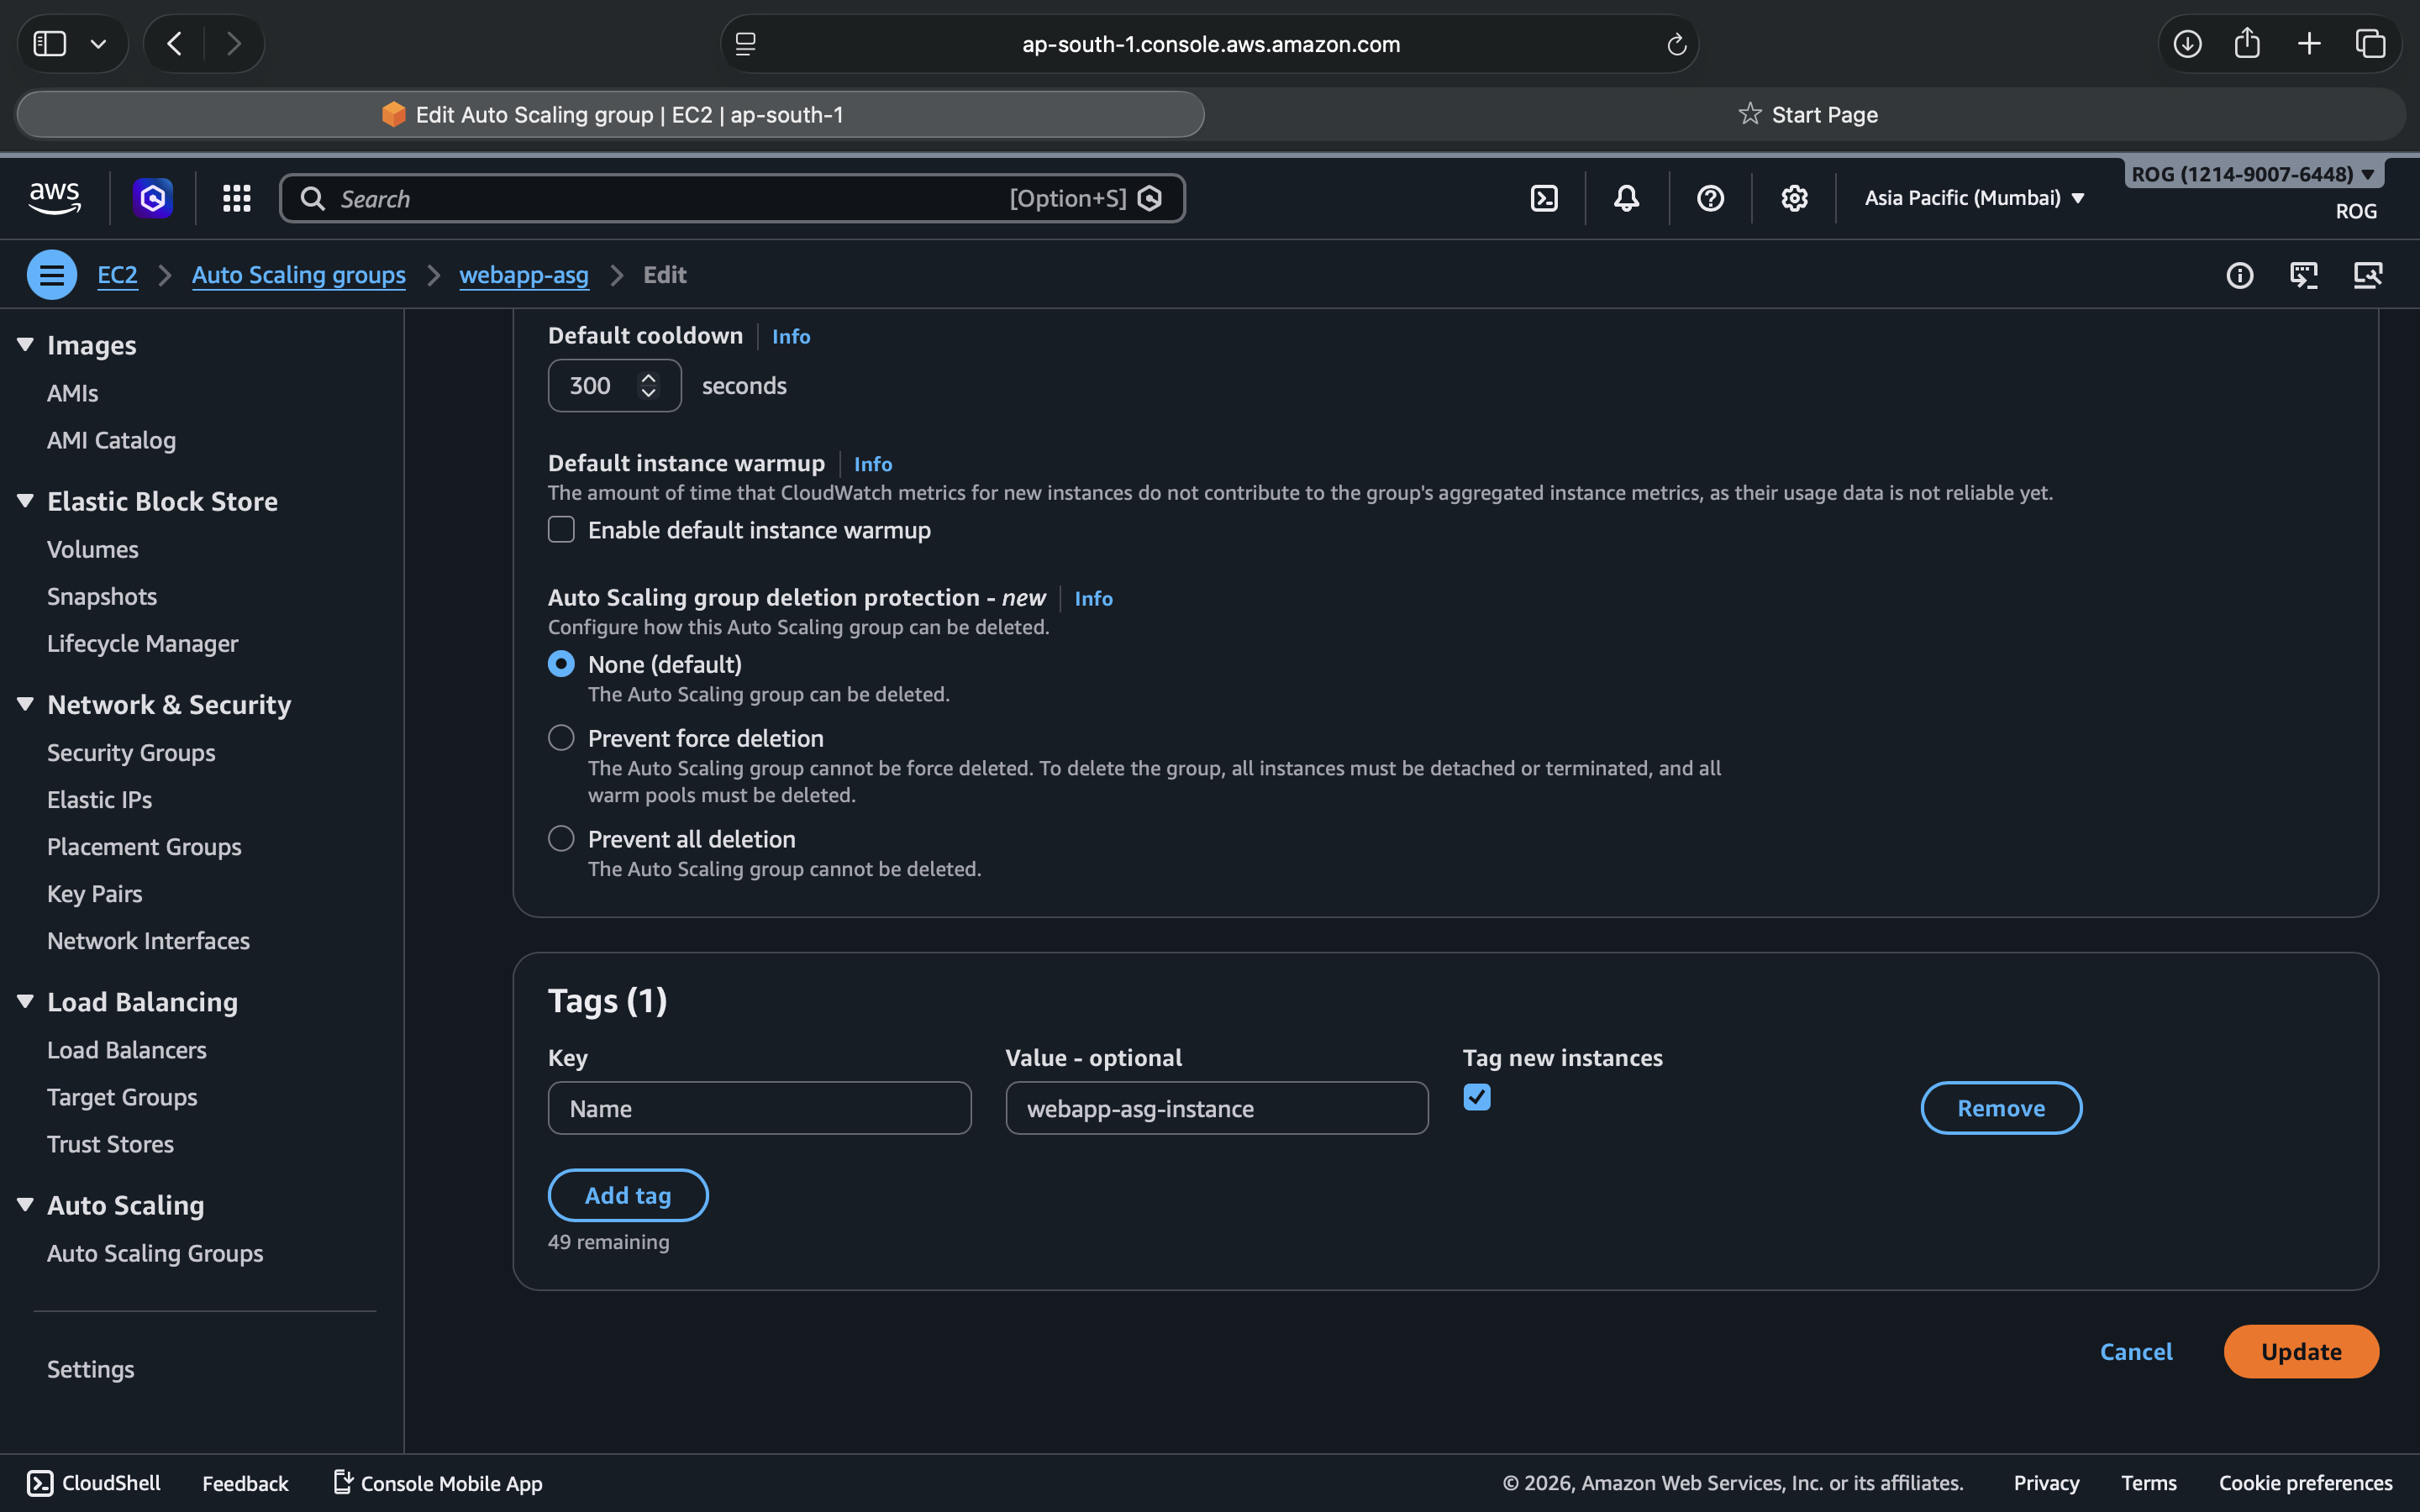Viewport: 2420px width, 1512px height.
Task: Switch to the Start Page tab
Action: coord(1808,115)
